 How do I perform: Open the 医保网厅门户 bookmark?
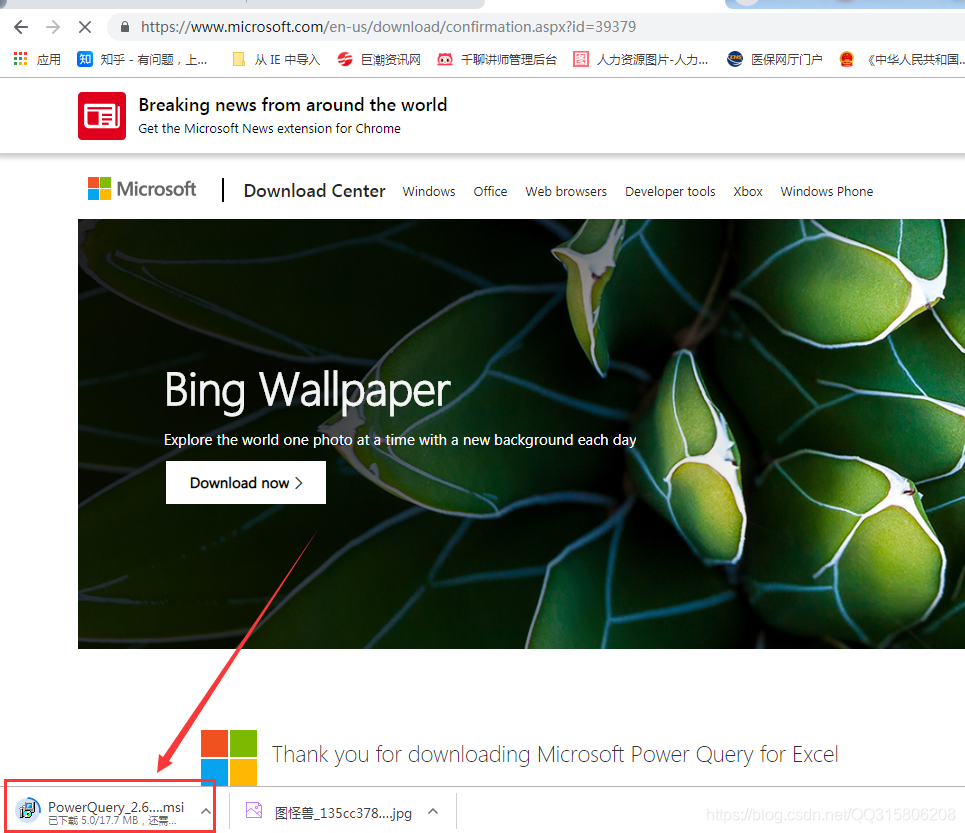[x=774, y=59]
